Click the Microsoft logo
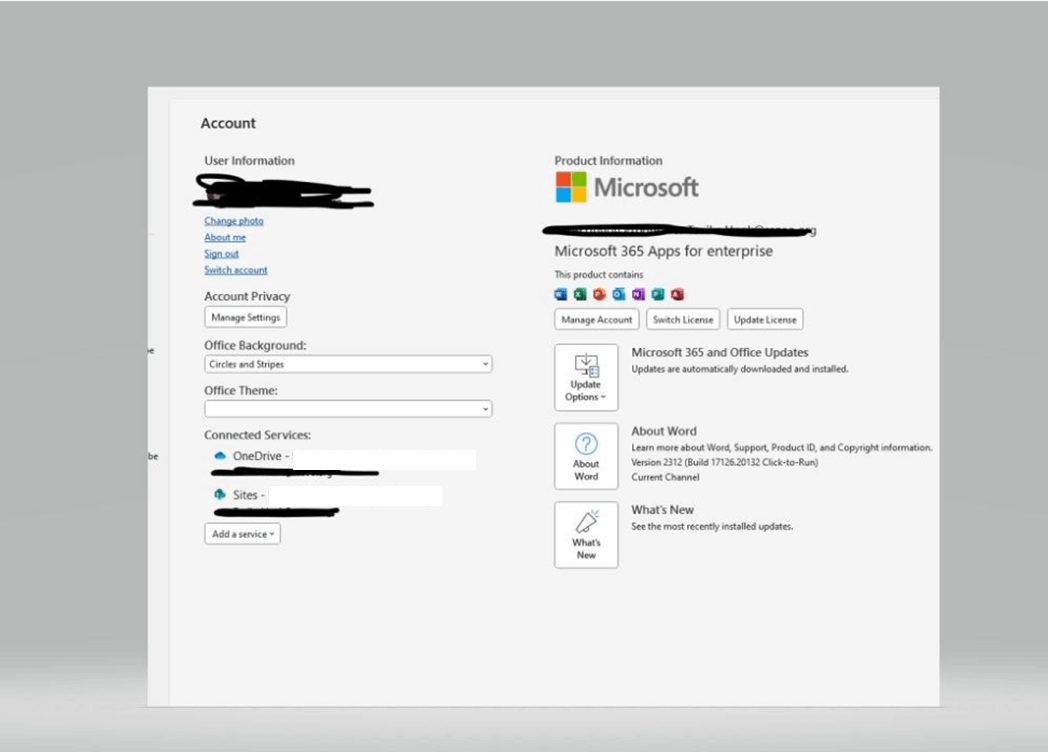Screen dimensions: 1048x752 pyautogui.click(x=626, y=187)
